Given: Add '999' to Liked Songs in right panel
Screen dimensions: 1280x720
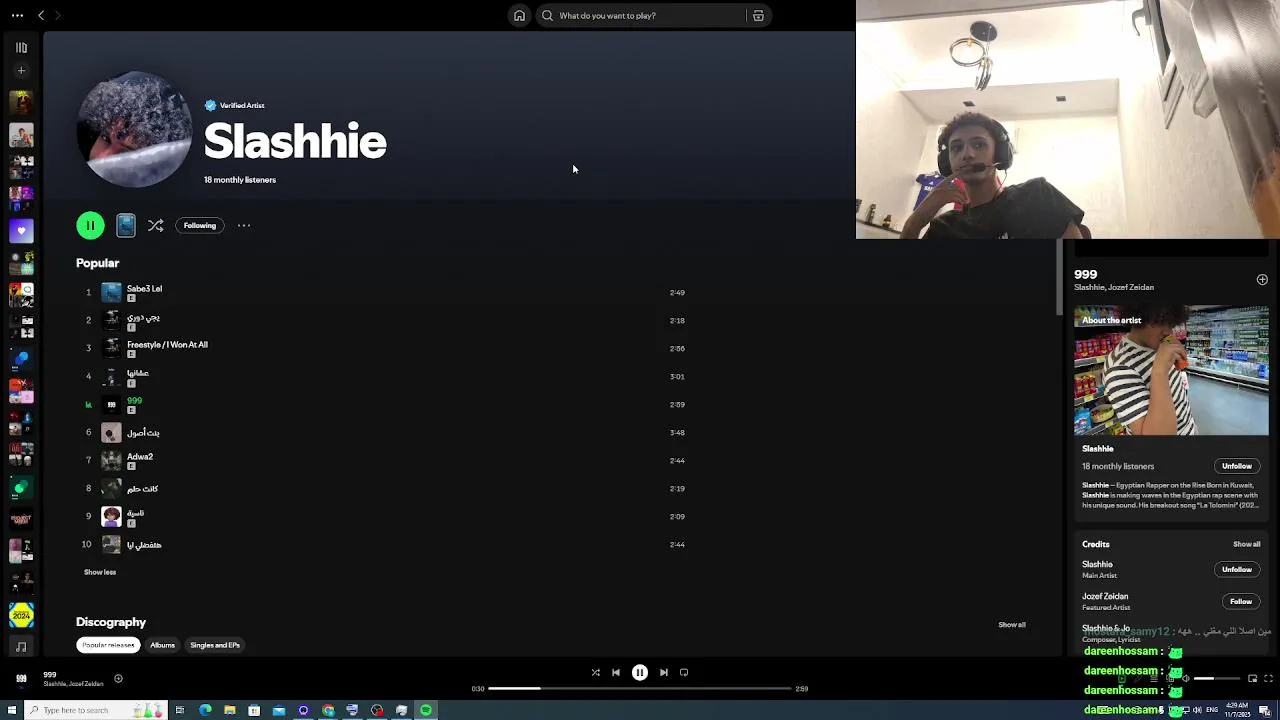Looking at the screenshot, I should (x=1262, y=279).
